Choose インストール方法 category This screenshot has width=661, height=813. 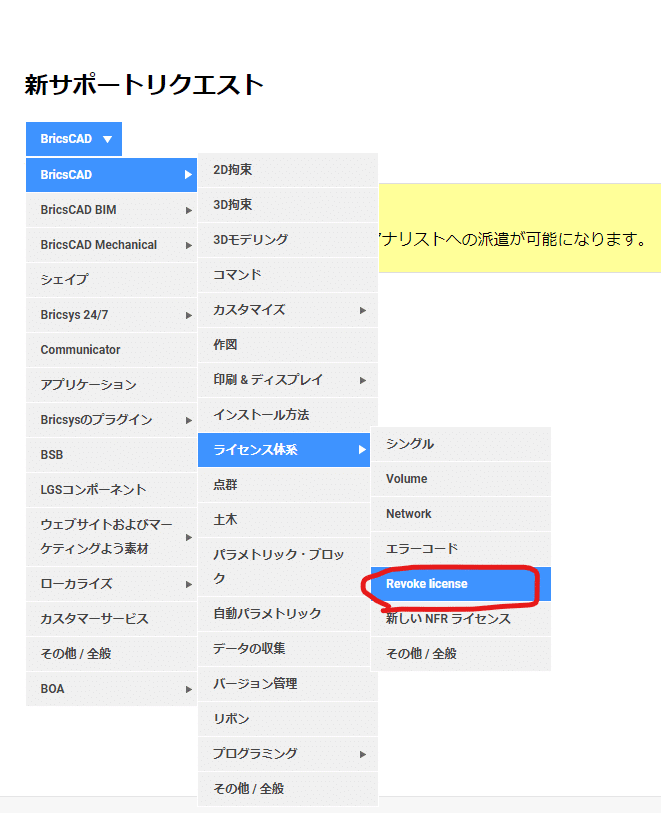coord(288,415)
